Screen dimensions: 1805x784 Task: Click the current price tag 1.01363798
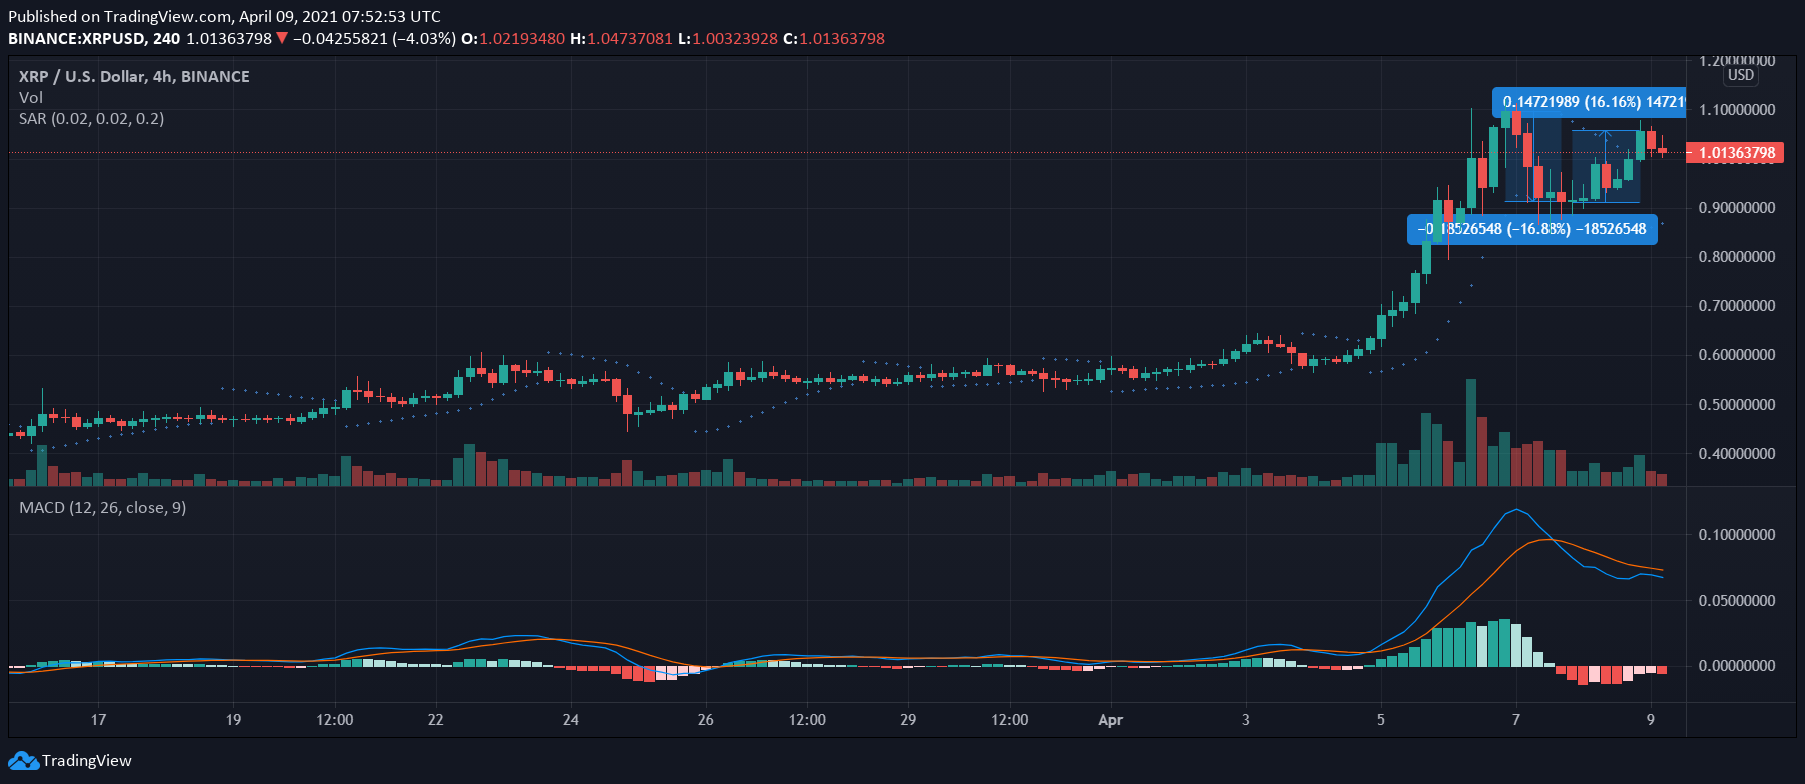(x=1736, y=153)
